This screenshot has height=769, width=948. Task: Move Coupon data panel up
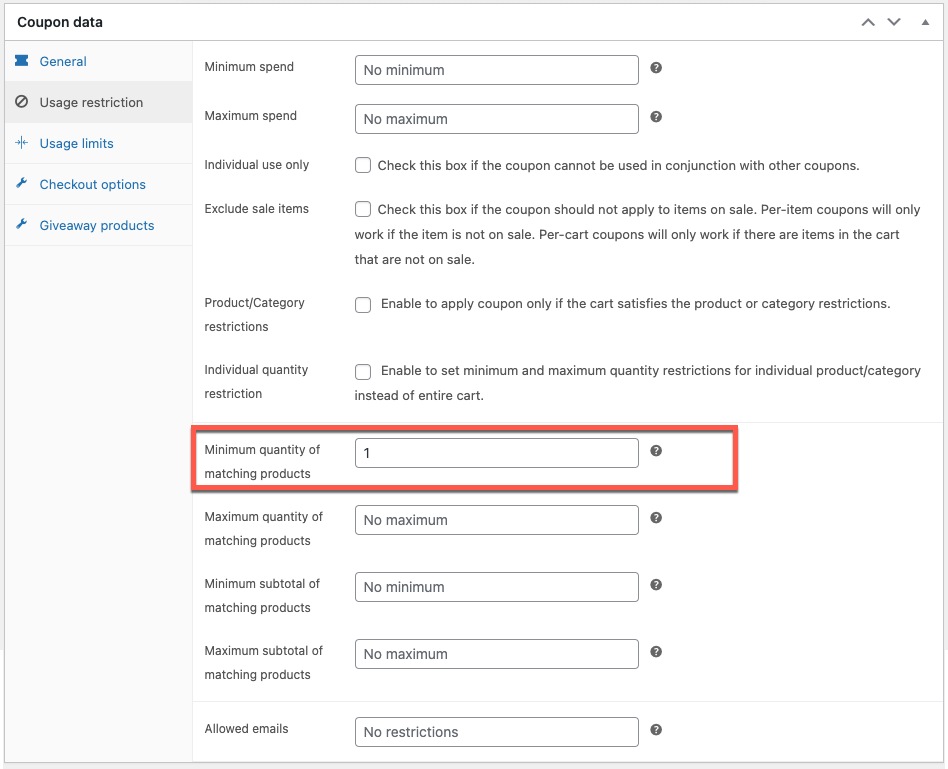click(x=868, y=22)
